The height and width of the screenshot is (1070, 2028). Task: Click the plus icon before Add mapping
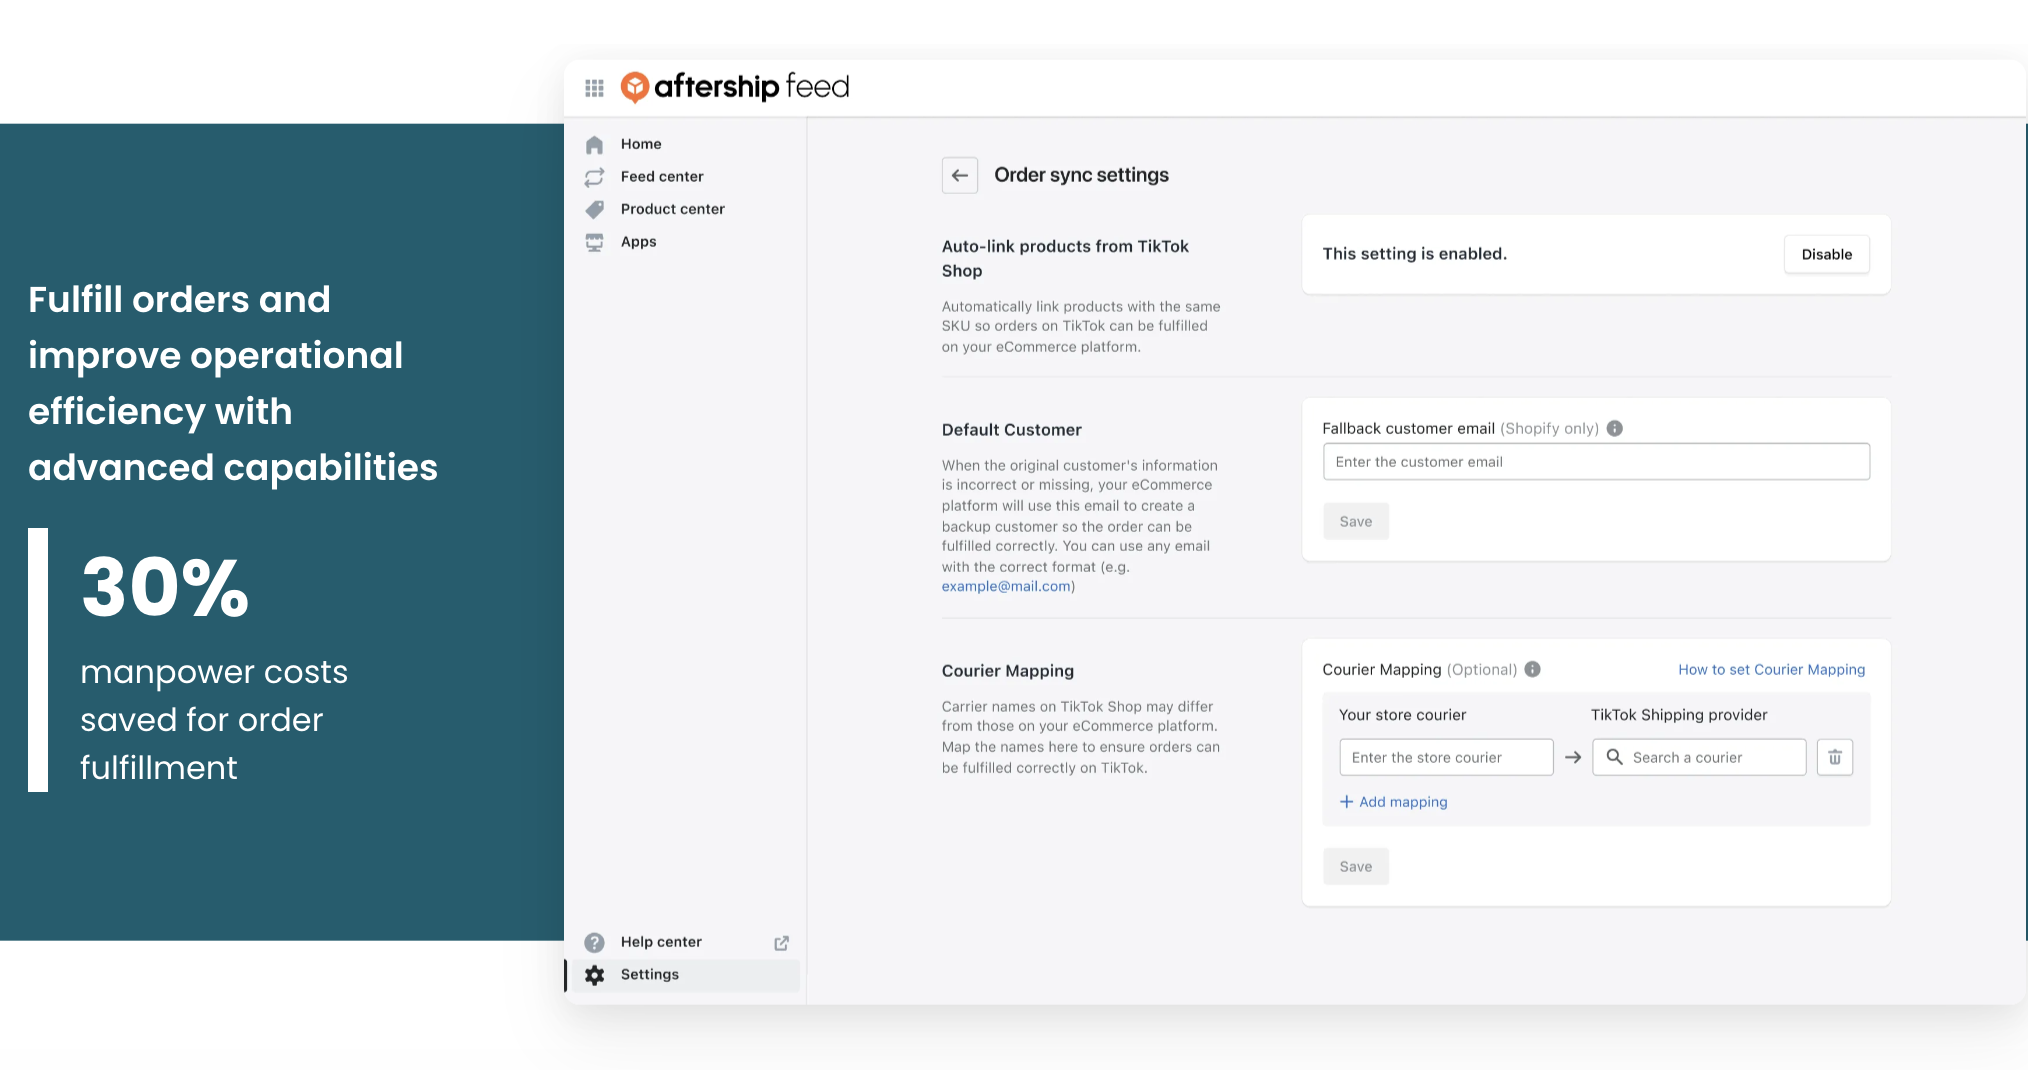point(1346,802)
